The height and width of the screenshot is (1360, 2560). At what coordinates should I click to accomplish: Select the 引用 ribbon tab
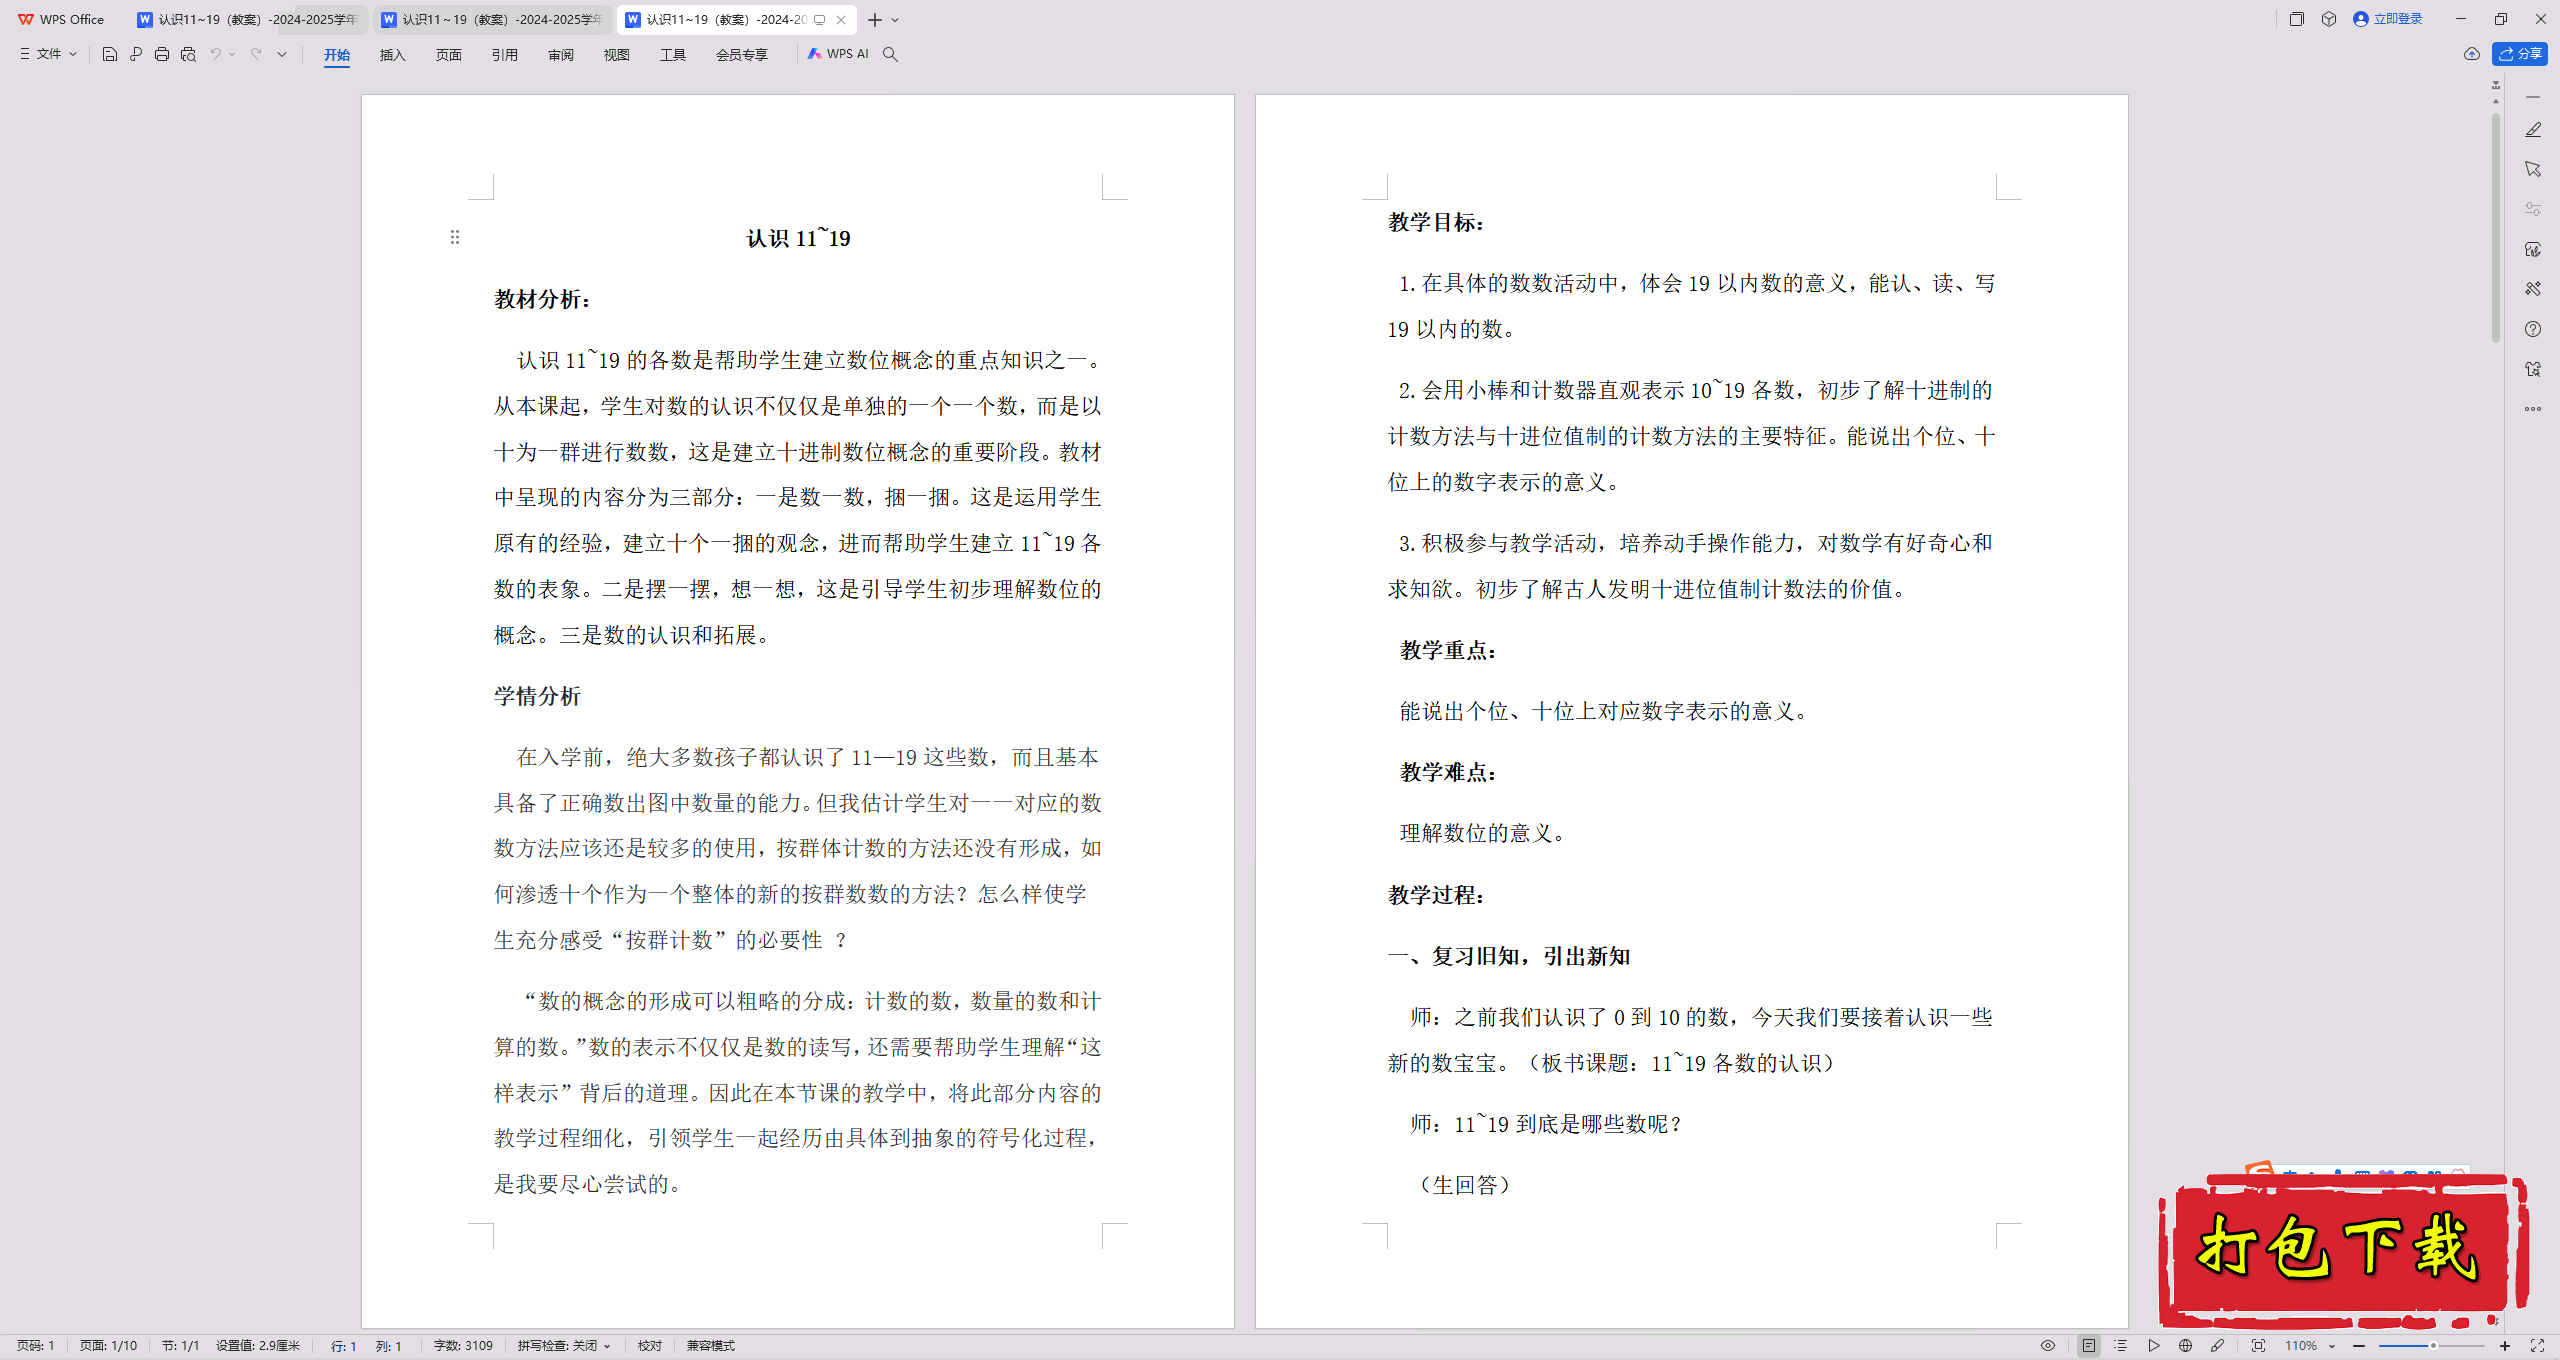[504, 55]
